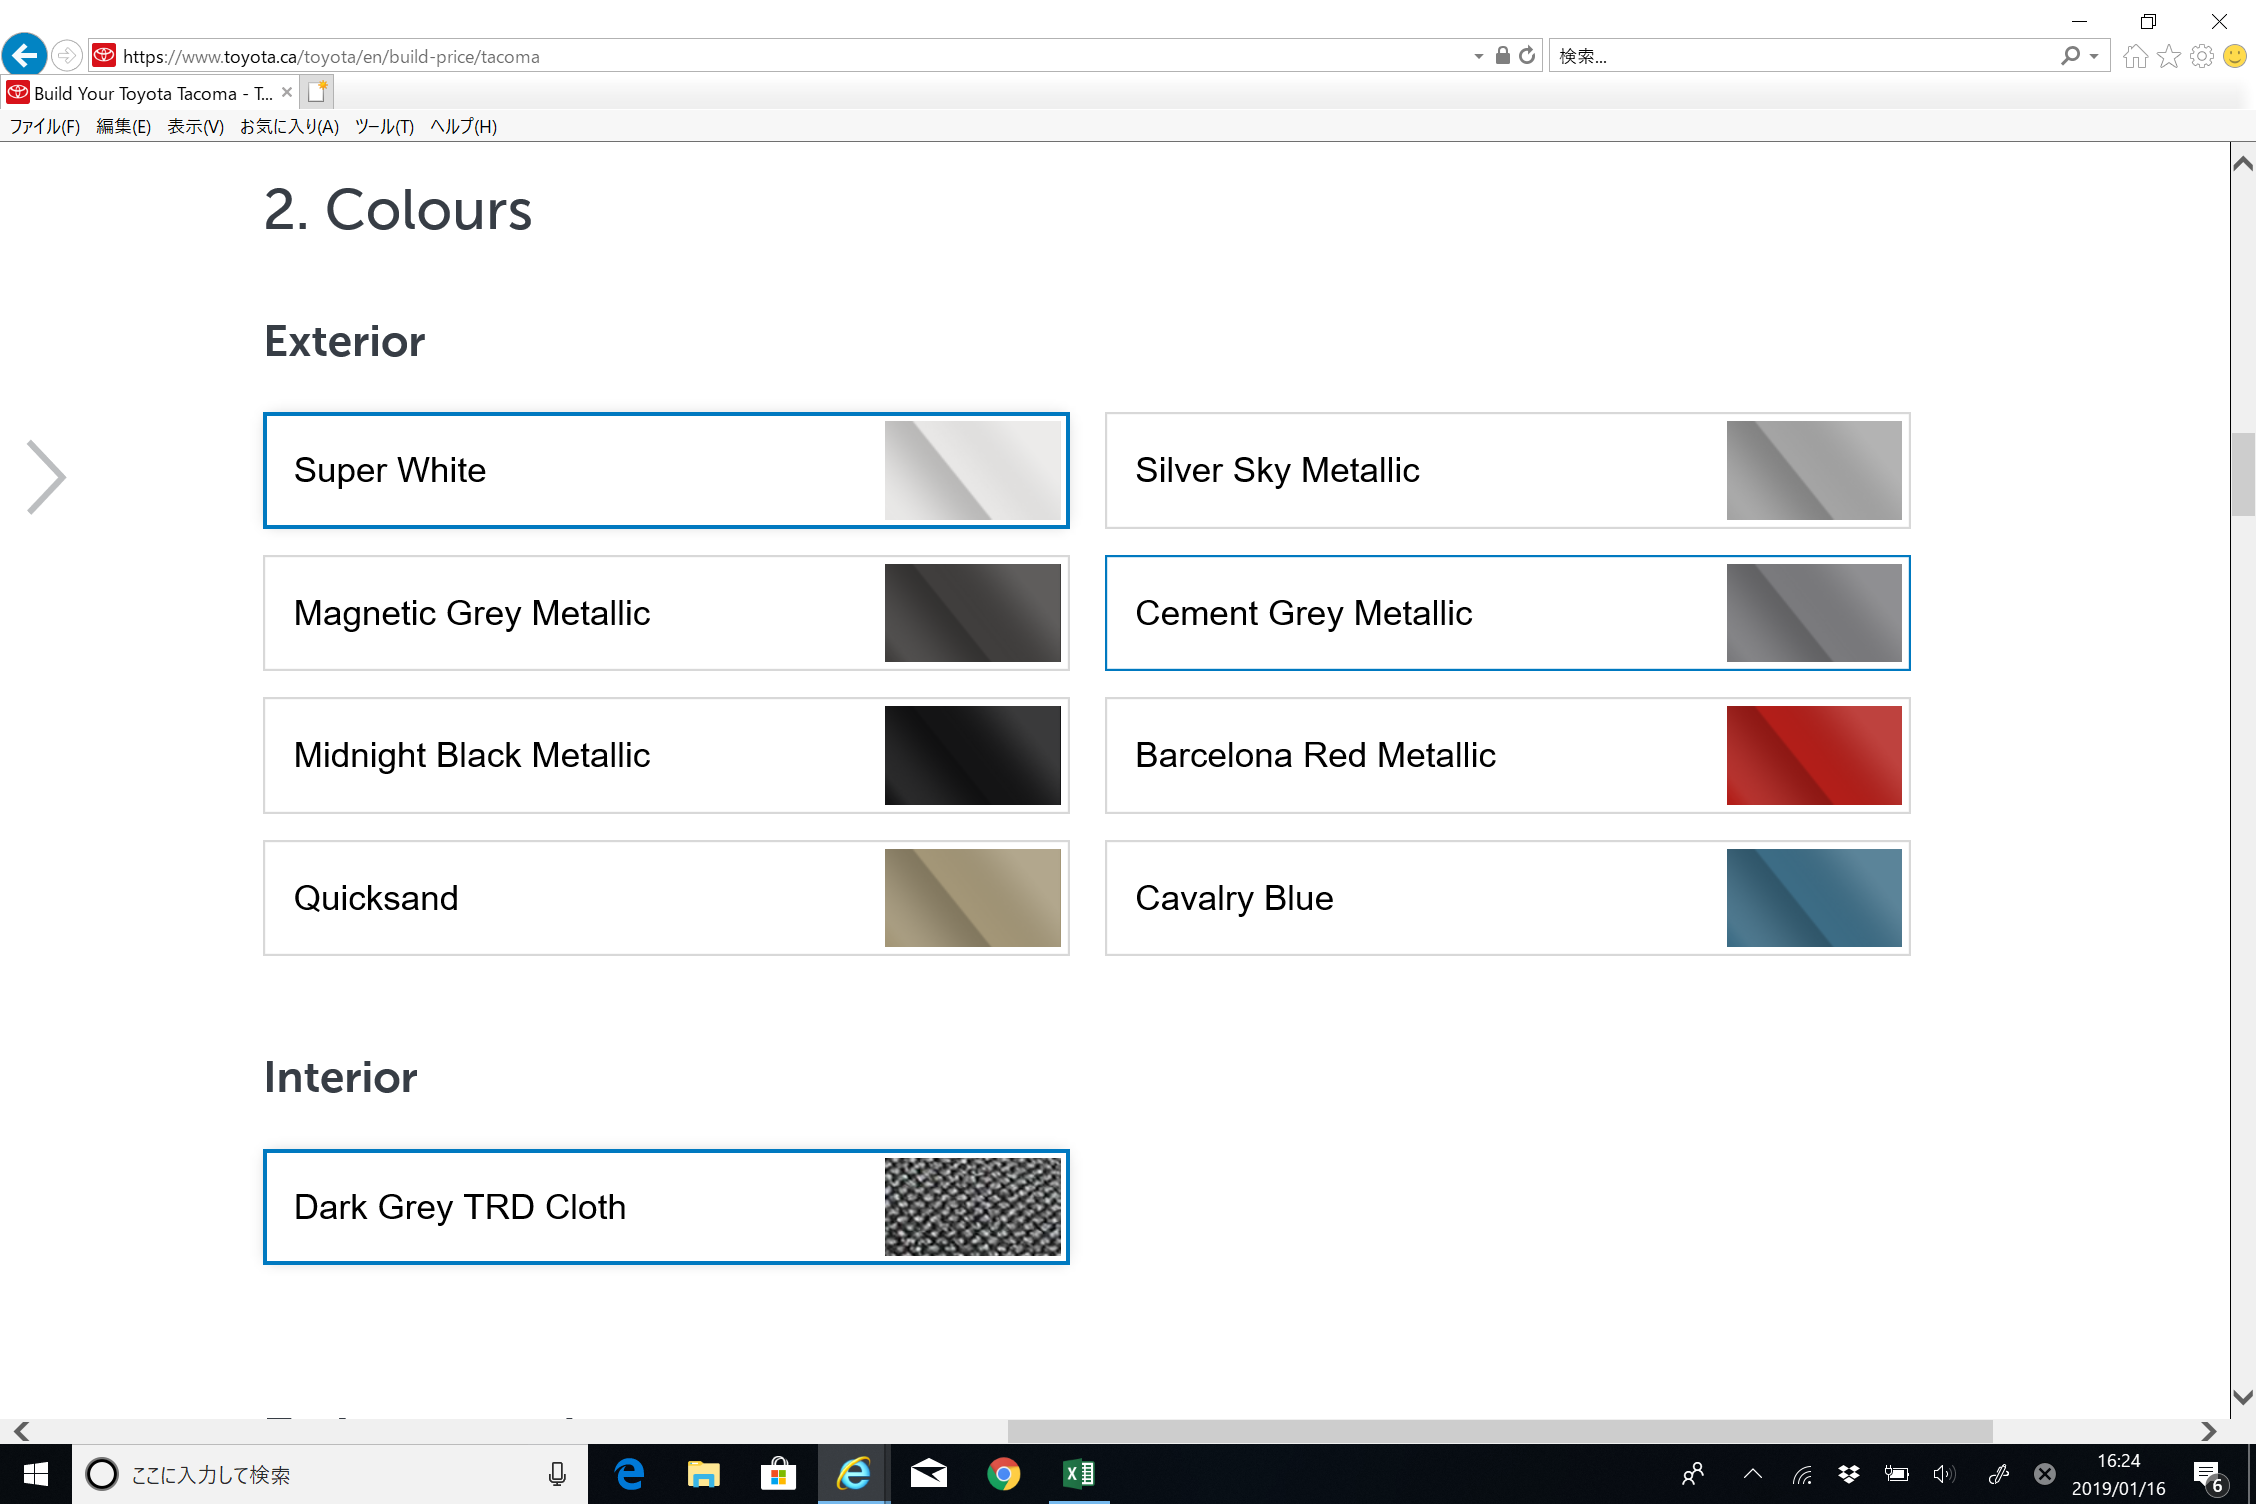Click the vertical scrollbar up arrow
The width and height of the screenshot is (2256, 1504).
click(2243, 163)
